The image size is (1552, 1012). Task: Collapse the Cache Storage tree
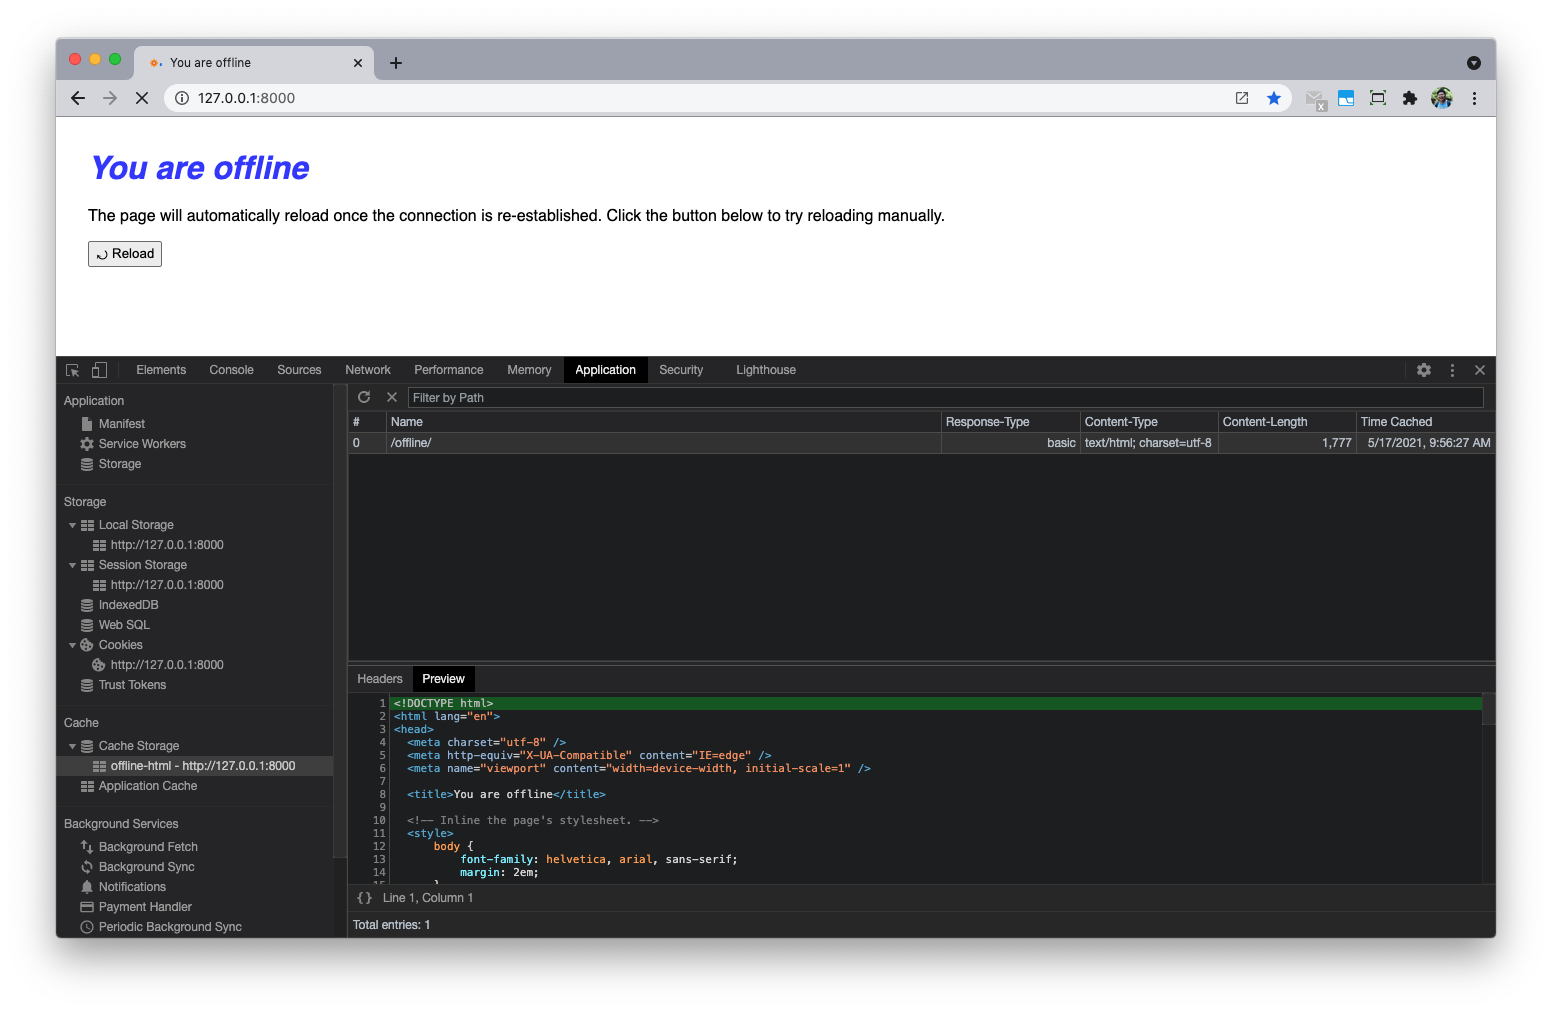[72, 746]
